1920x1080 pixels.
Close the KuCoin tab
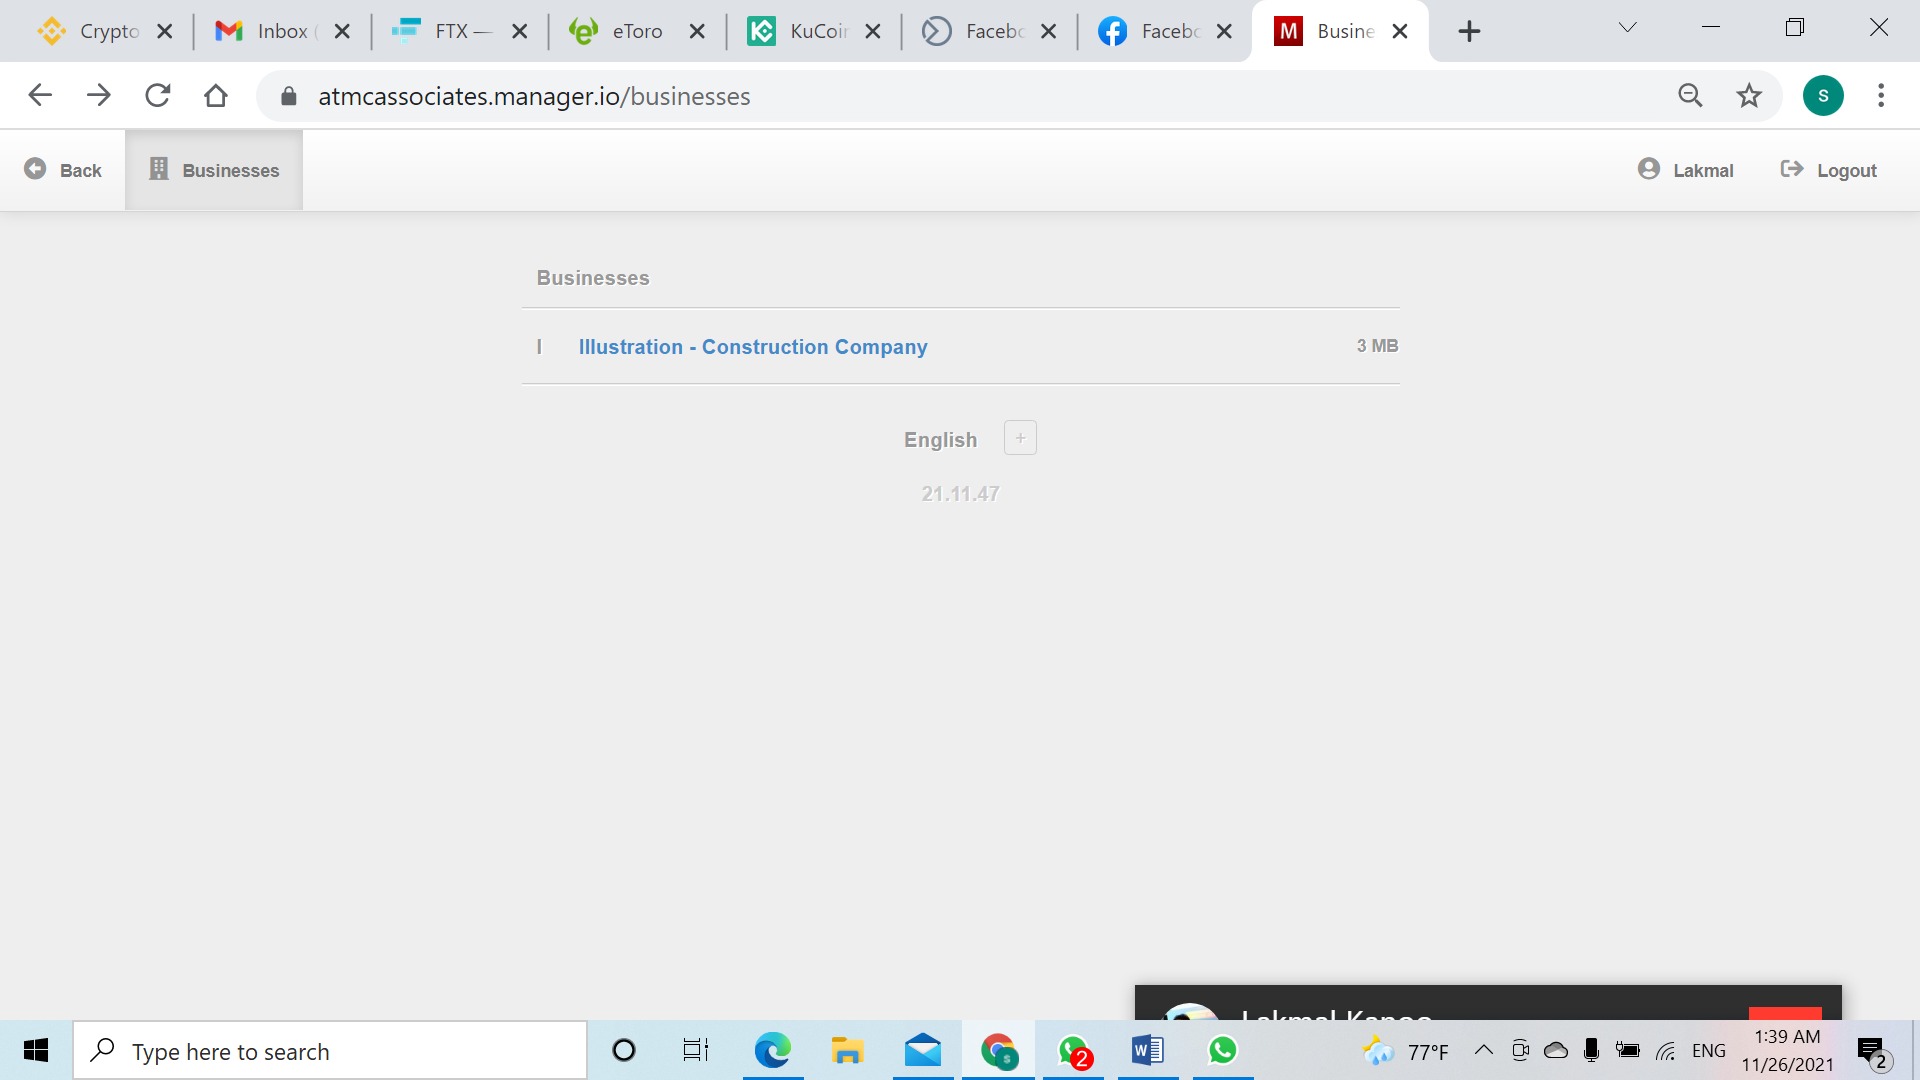[x=873, y=31]
